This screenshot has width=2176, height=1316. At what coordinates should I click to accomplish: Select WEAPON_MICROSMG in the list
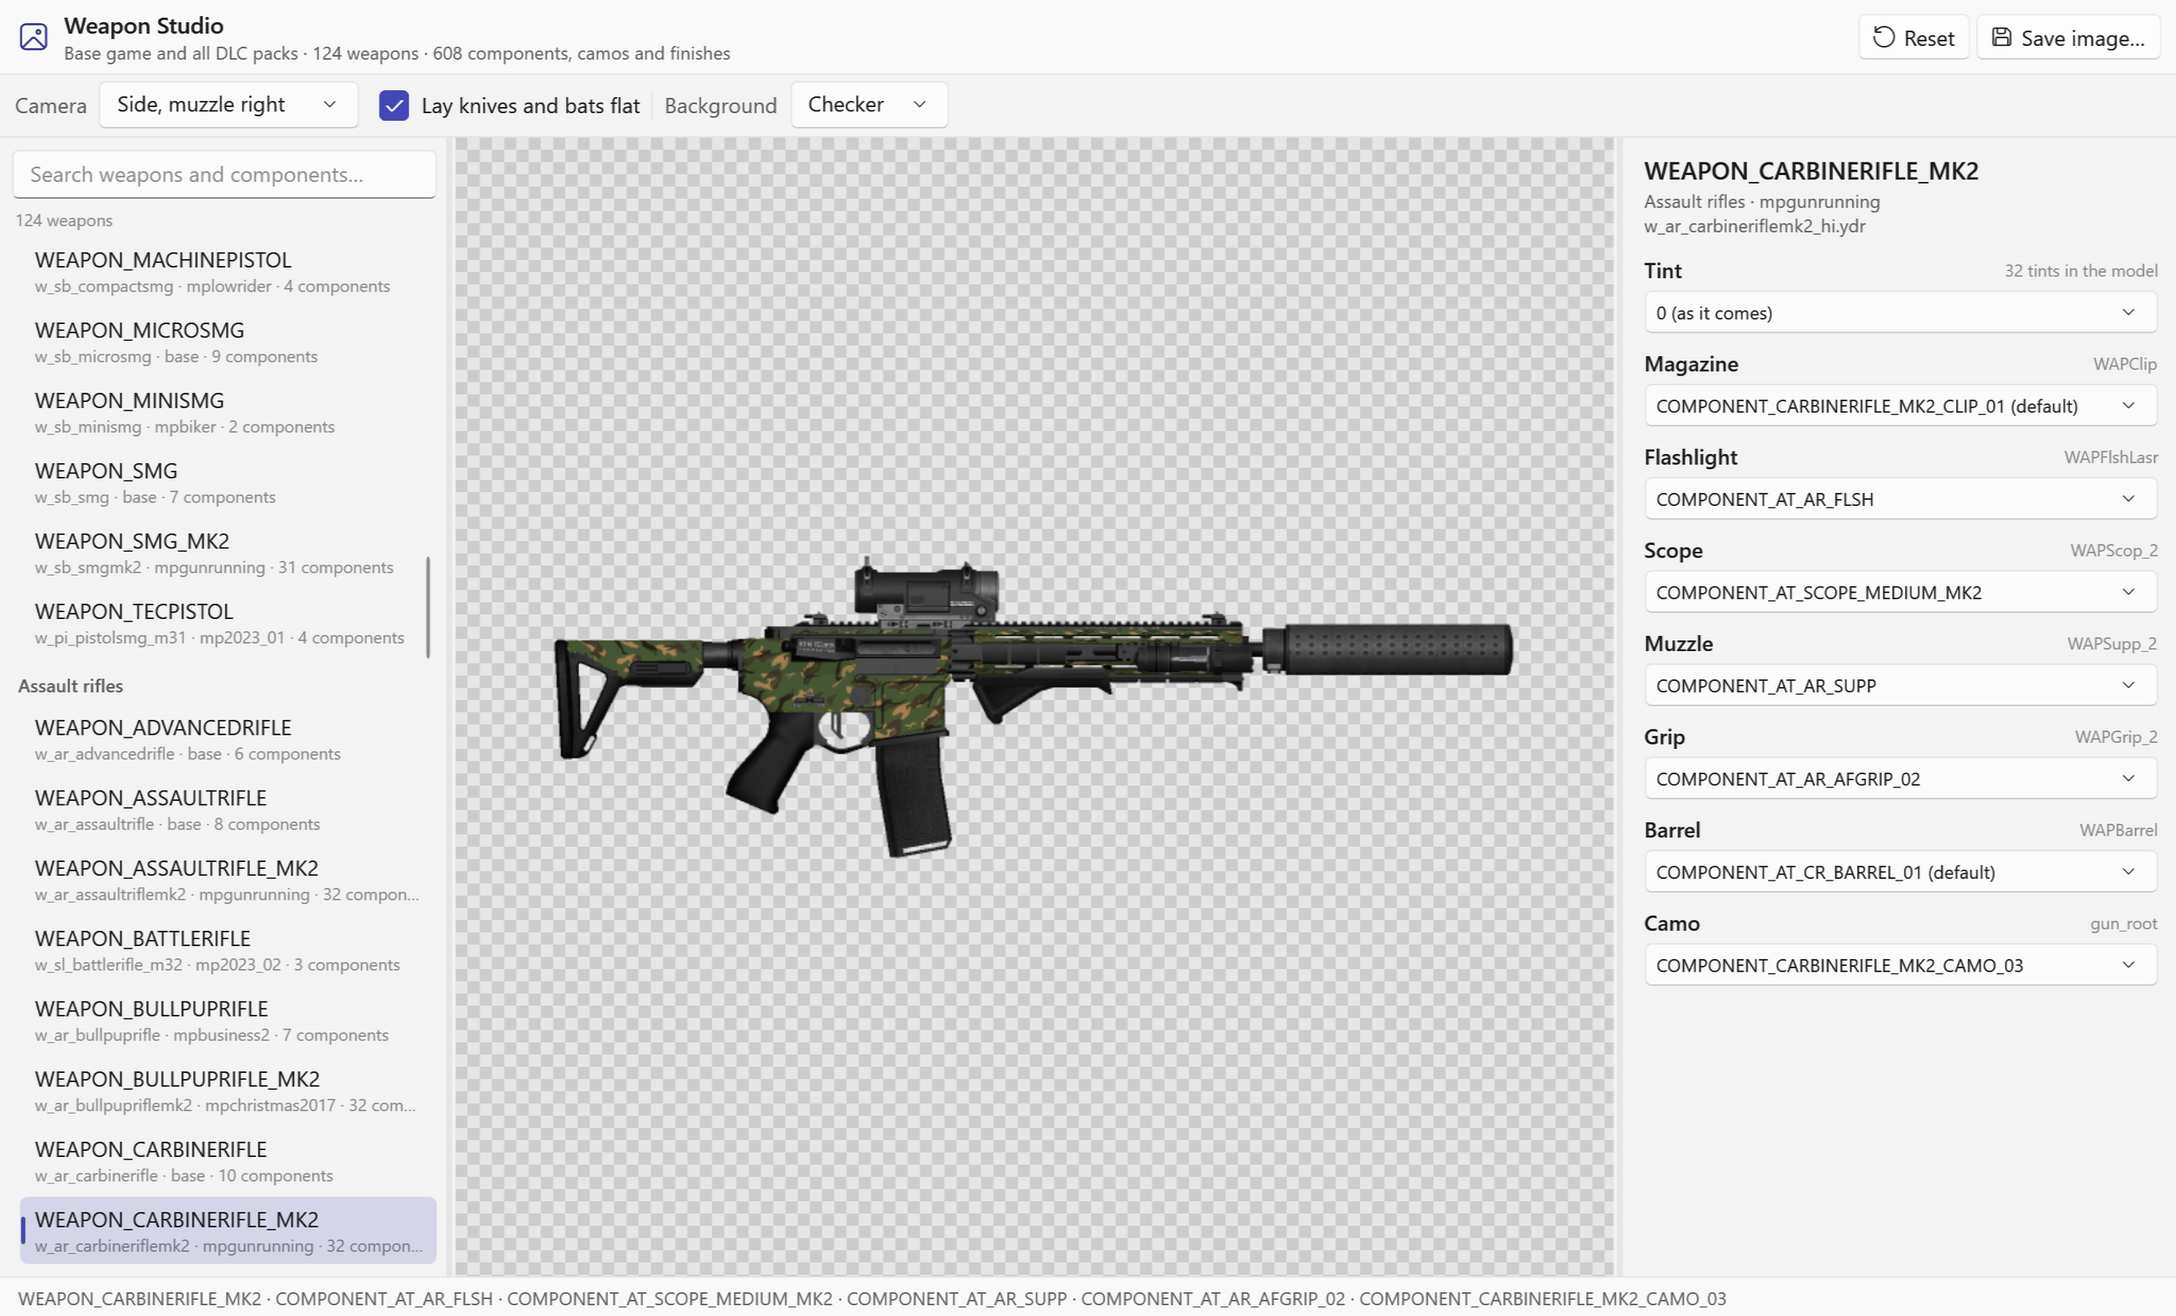coord(228,342)
